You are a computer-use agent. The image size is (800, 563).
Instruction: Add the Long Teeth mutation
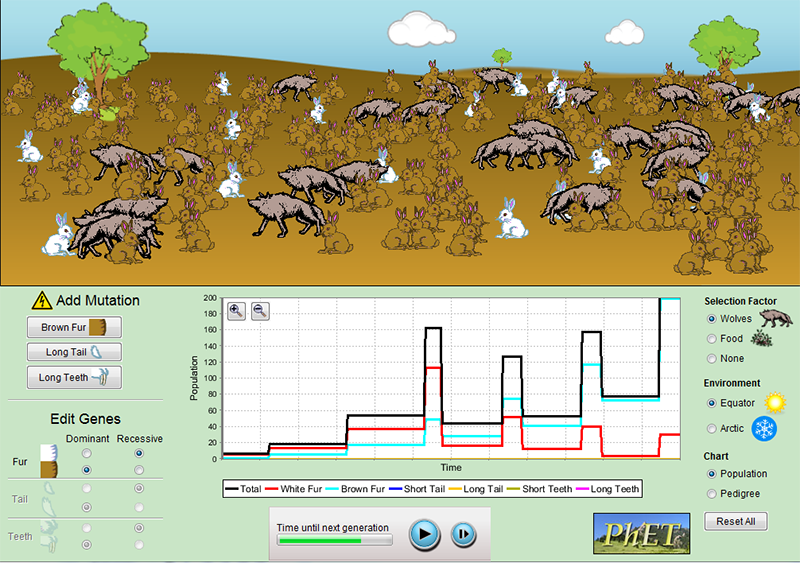point(74,377)
